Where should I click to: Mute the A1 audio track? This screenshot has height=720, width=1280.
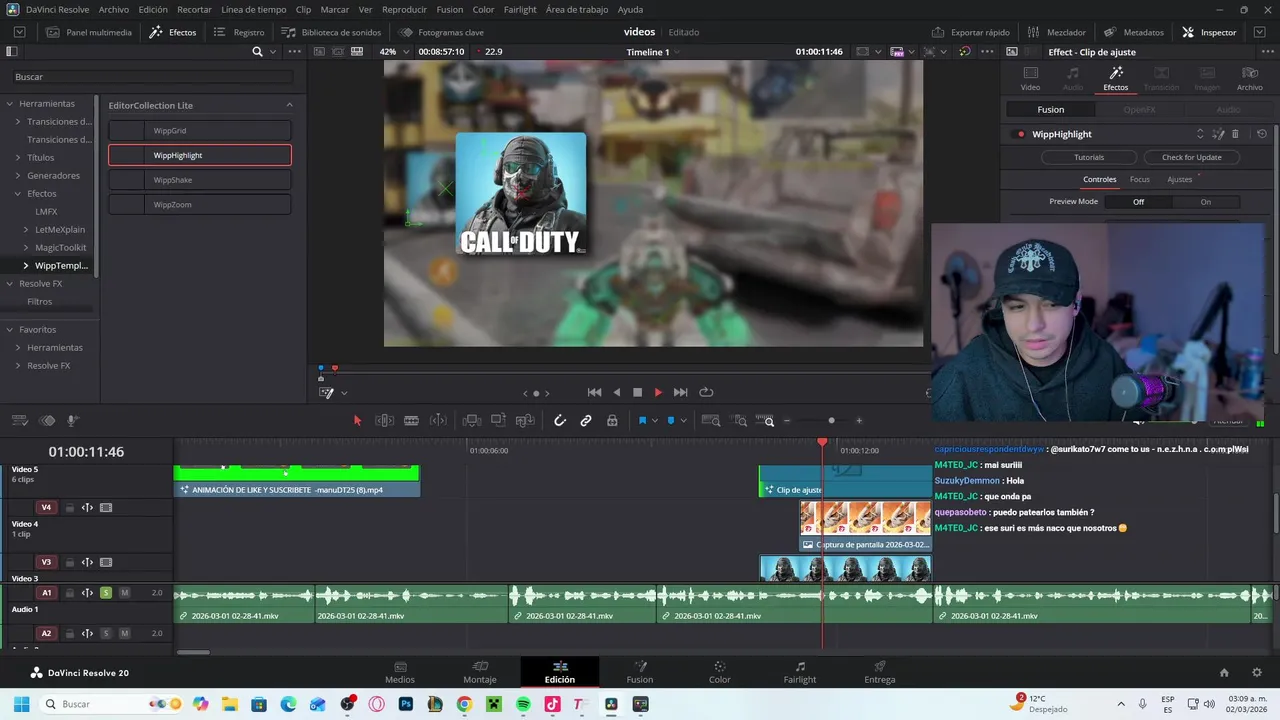point(124,593)
